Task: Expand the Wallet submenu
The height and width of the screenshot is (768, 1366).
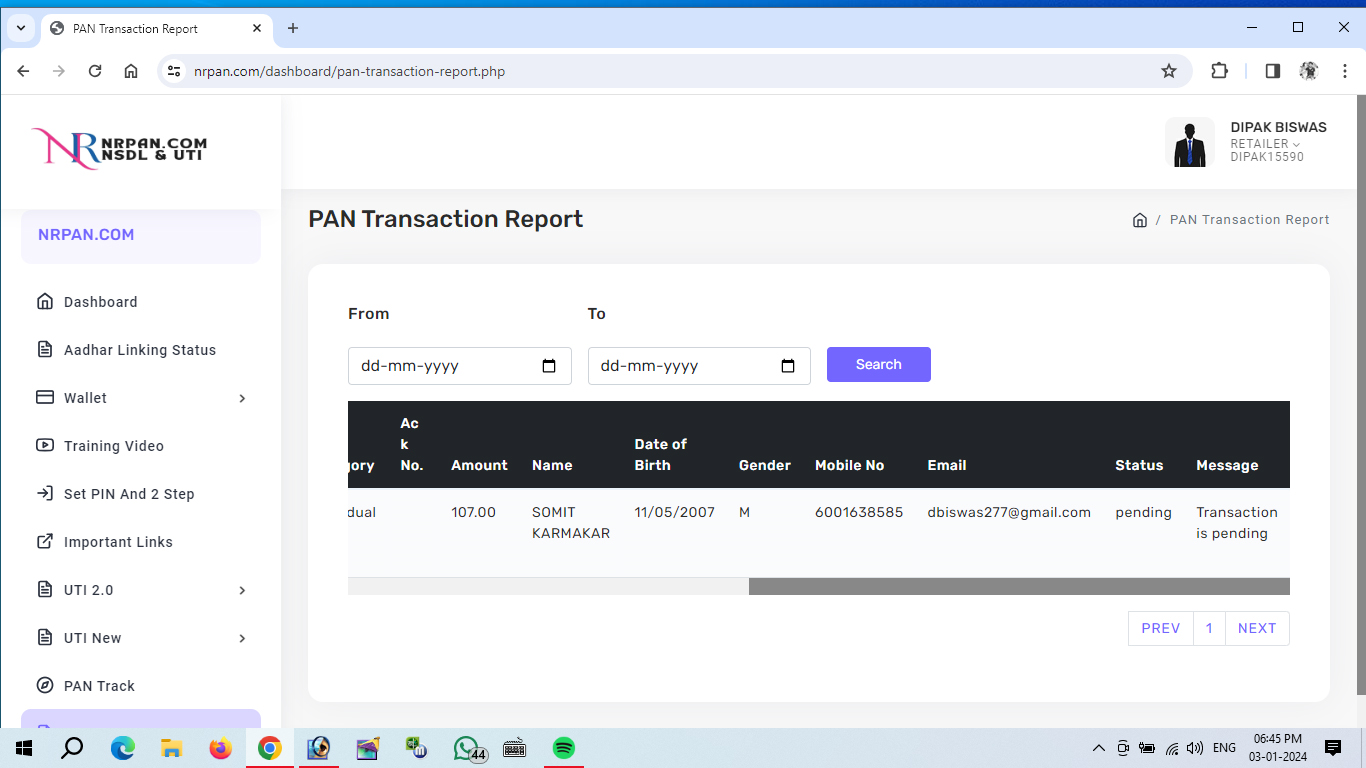Action: pyautogui.click(x=140, y=398)
